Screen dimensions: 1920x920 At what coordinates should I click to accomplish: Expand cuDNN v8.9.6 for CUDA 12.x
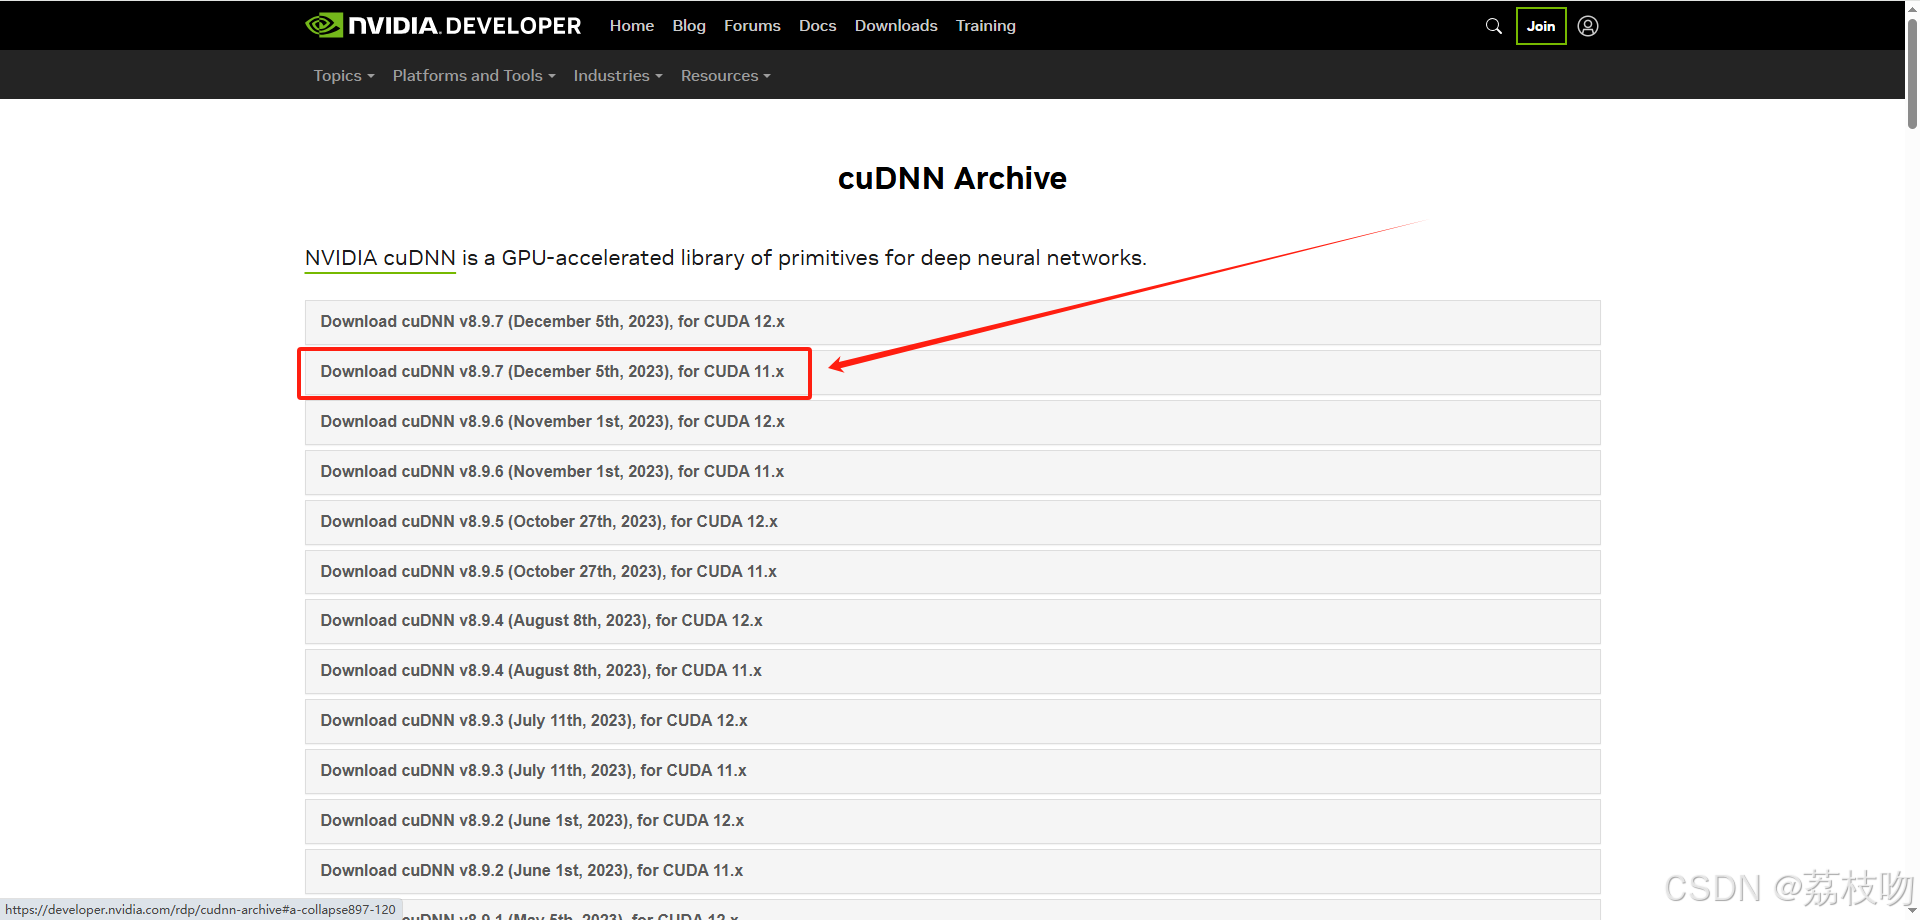click(952, 422)
